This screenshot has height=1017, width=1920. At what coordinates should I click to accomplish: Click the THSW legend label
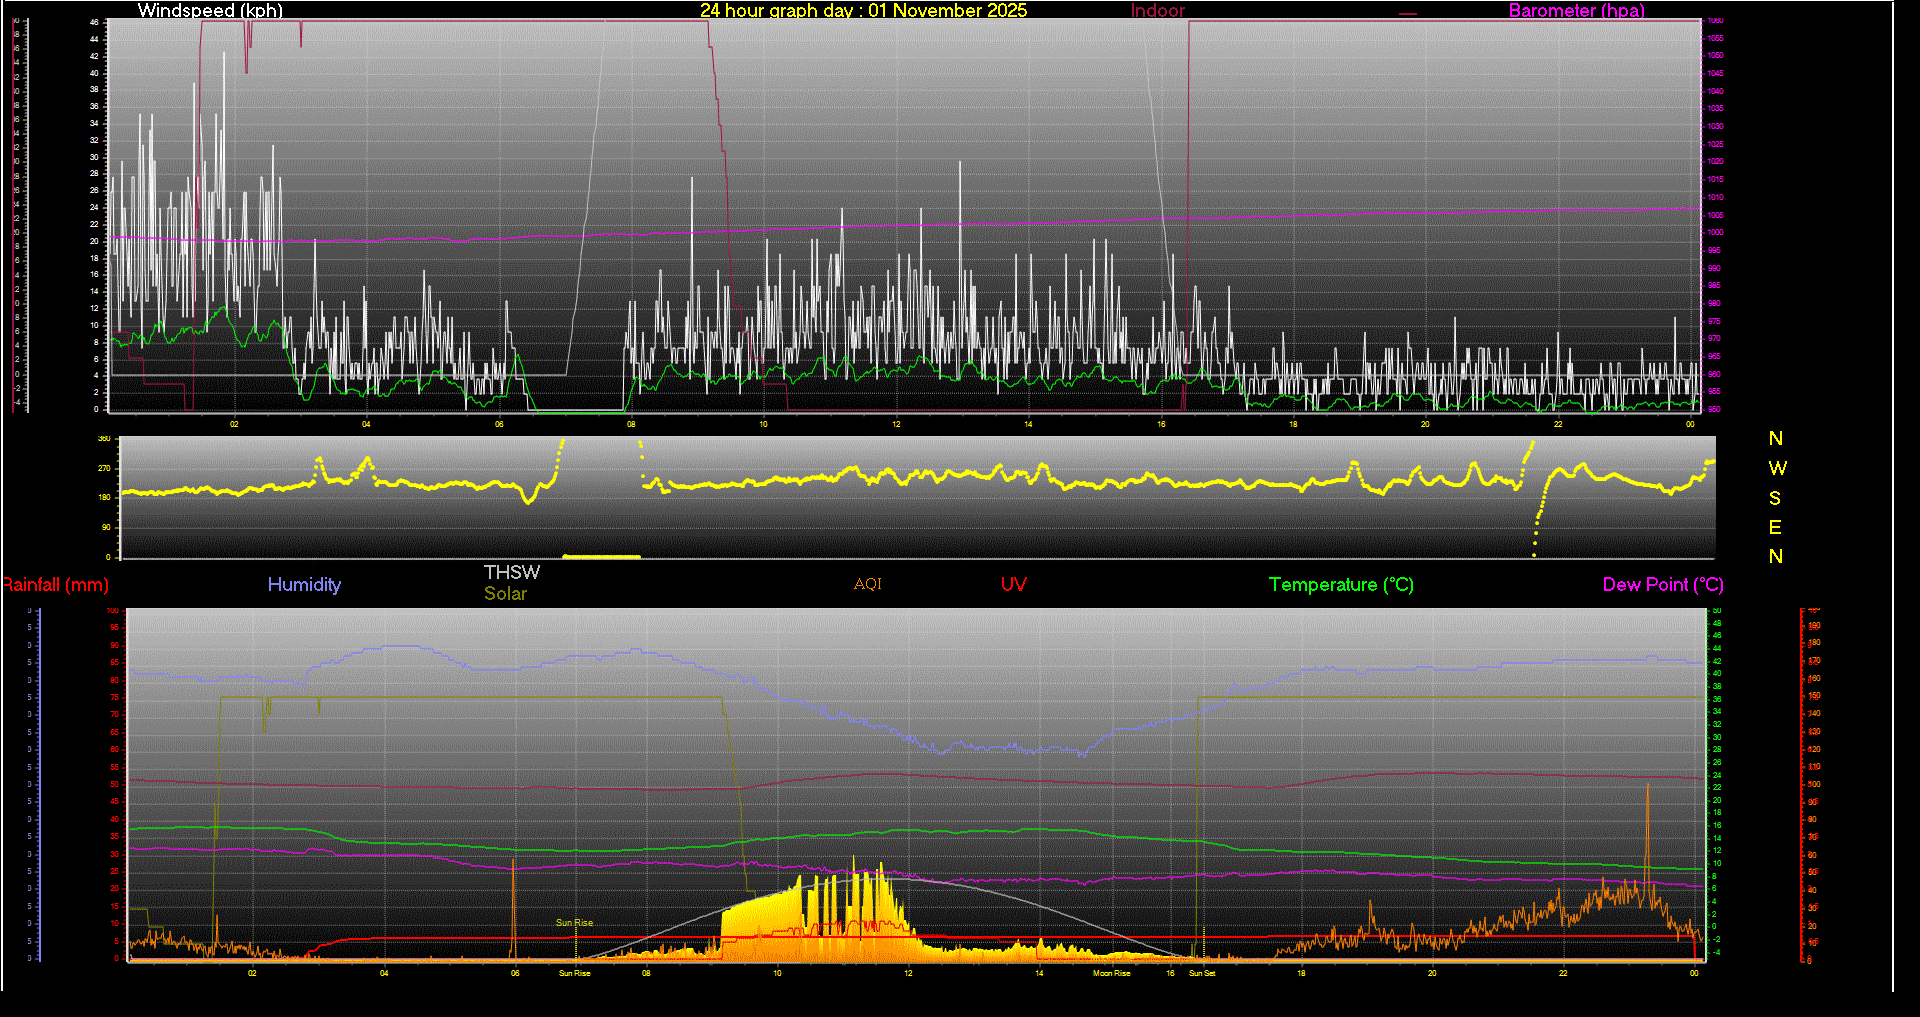(x=511, y=572)
